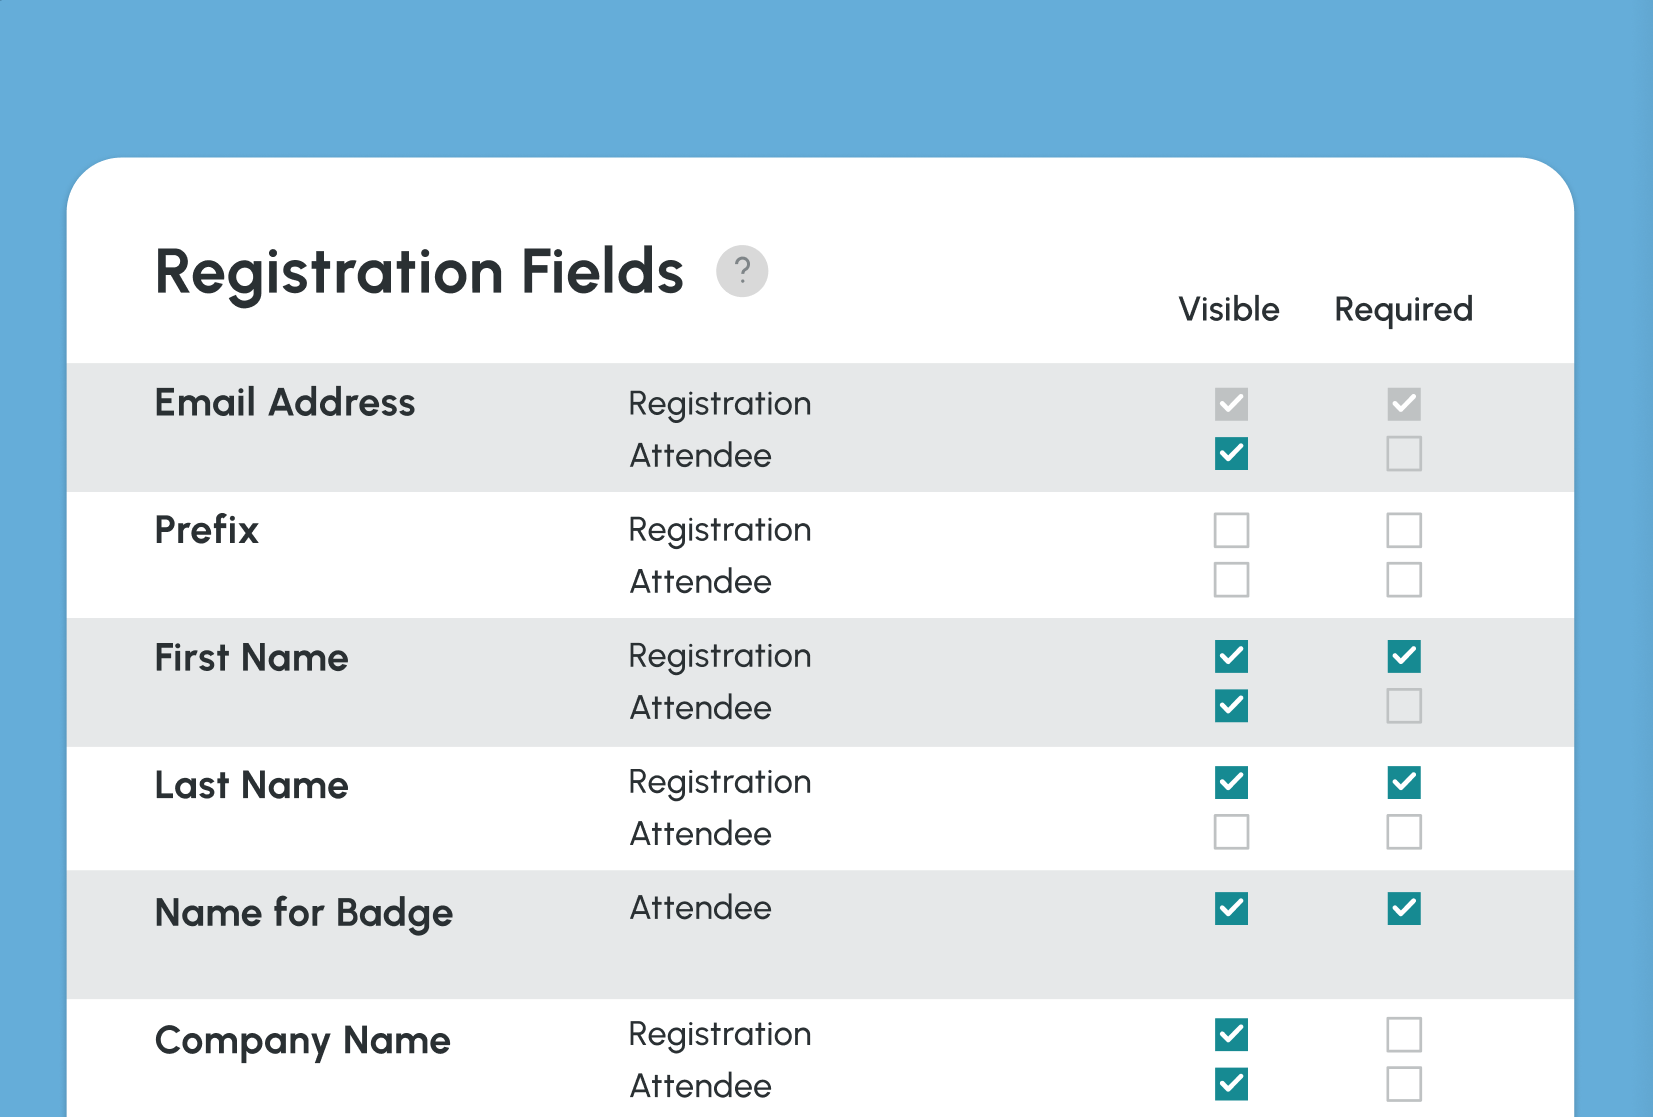Viewport: 1653px width, 1117px height.
Task: Disable Required for First Name Registration
Action: (x=1404, y=657)
